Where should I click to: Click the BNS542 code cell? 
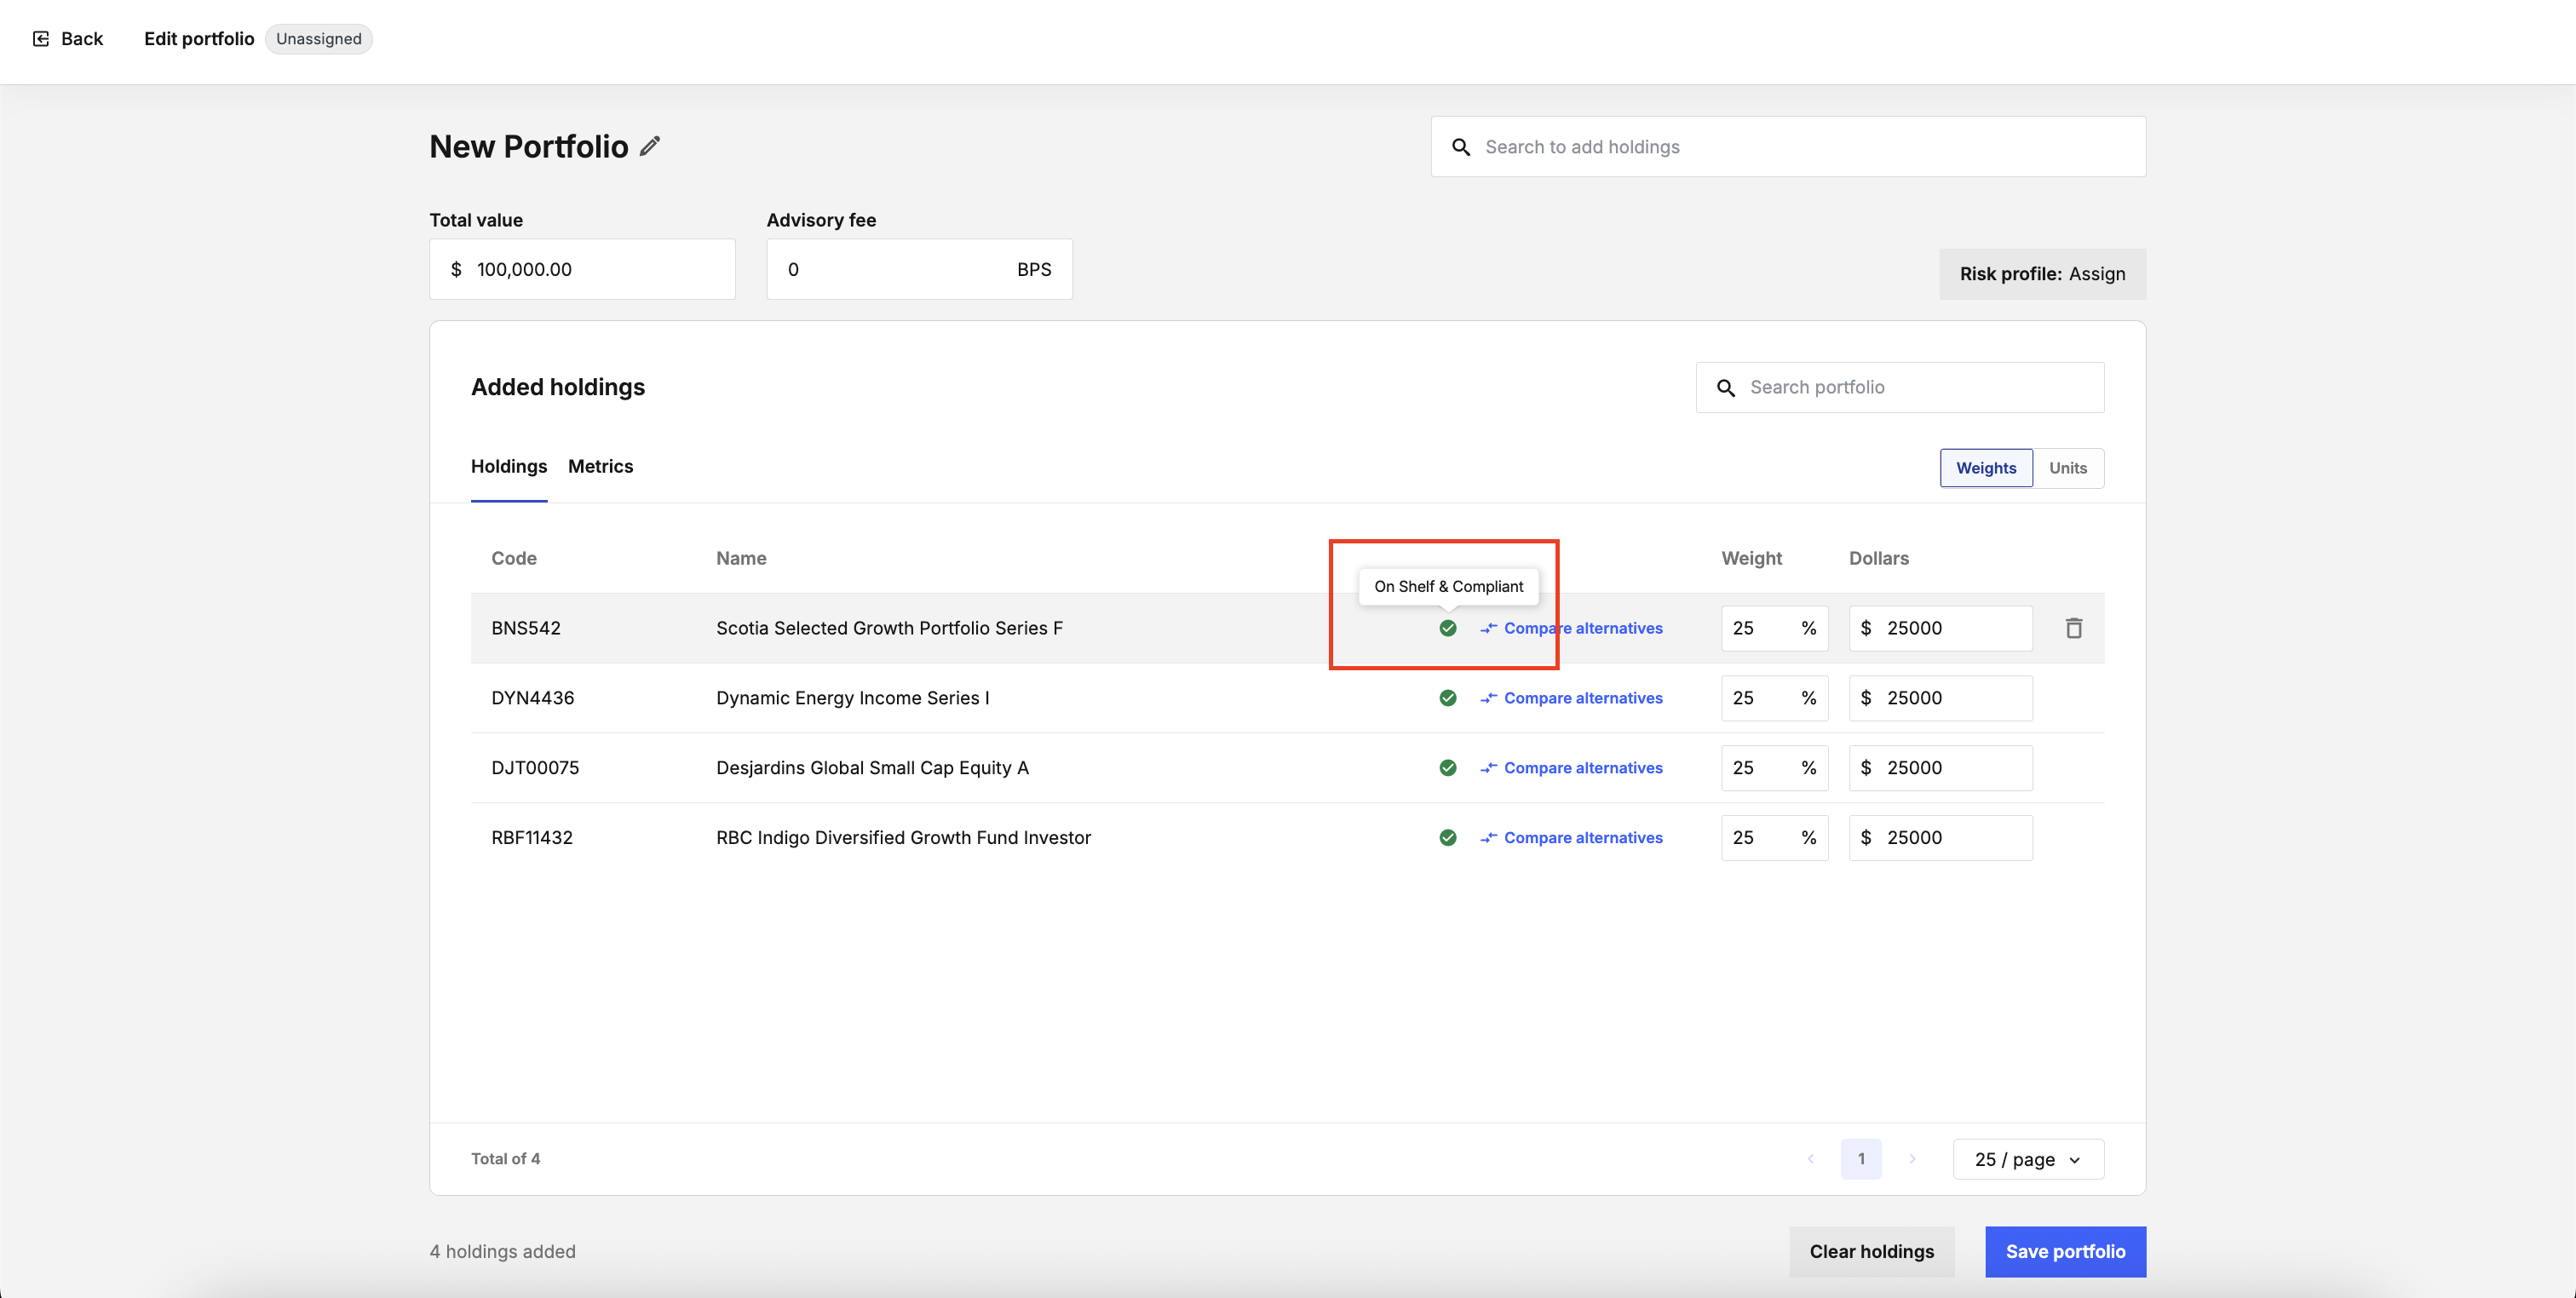click(x=526, y=628)
